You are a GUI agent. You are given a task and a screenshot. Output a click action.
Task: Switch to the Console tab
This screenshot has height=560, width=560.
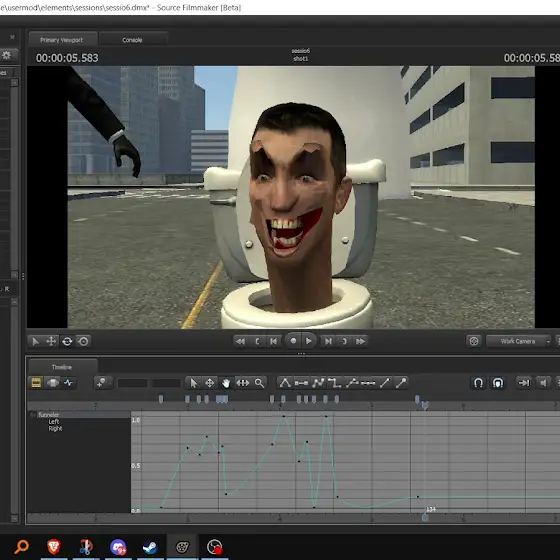coord(132,40)
